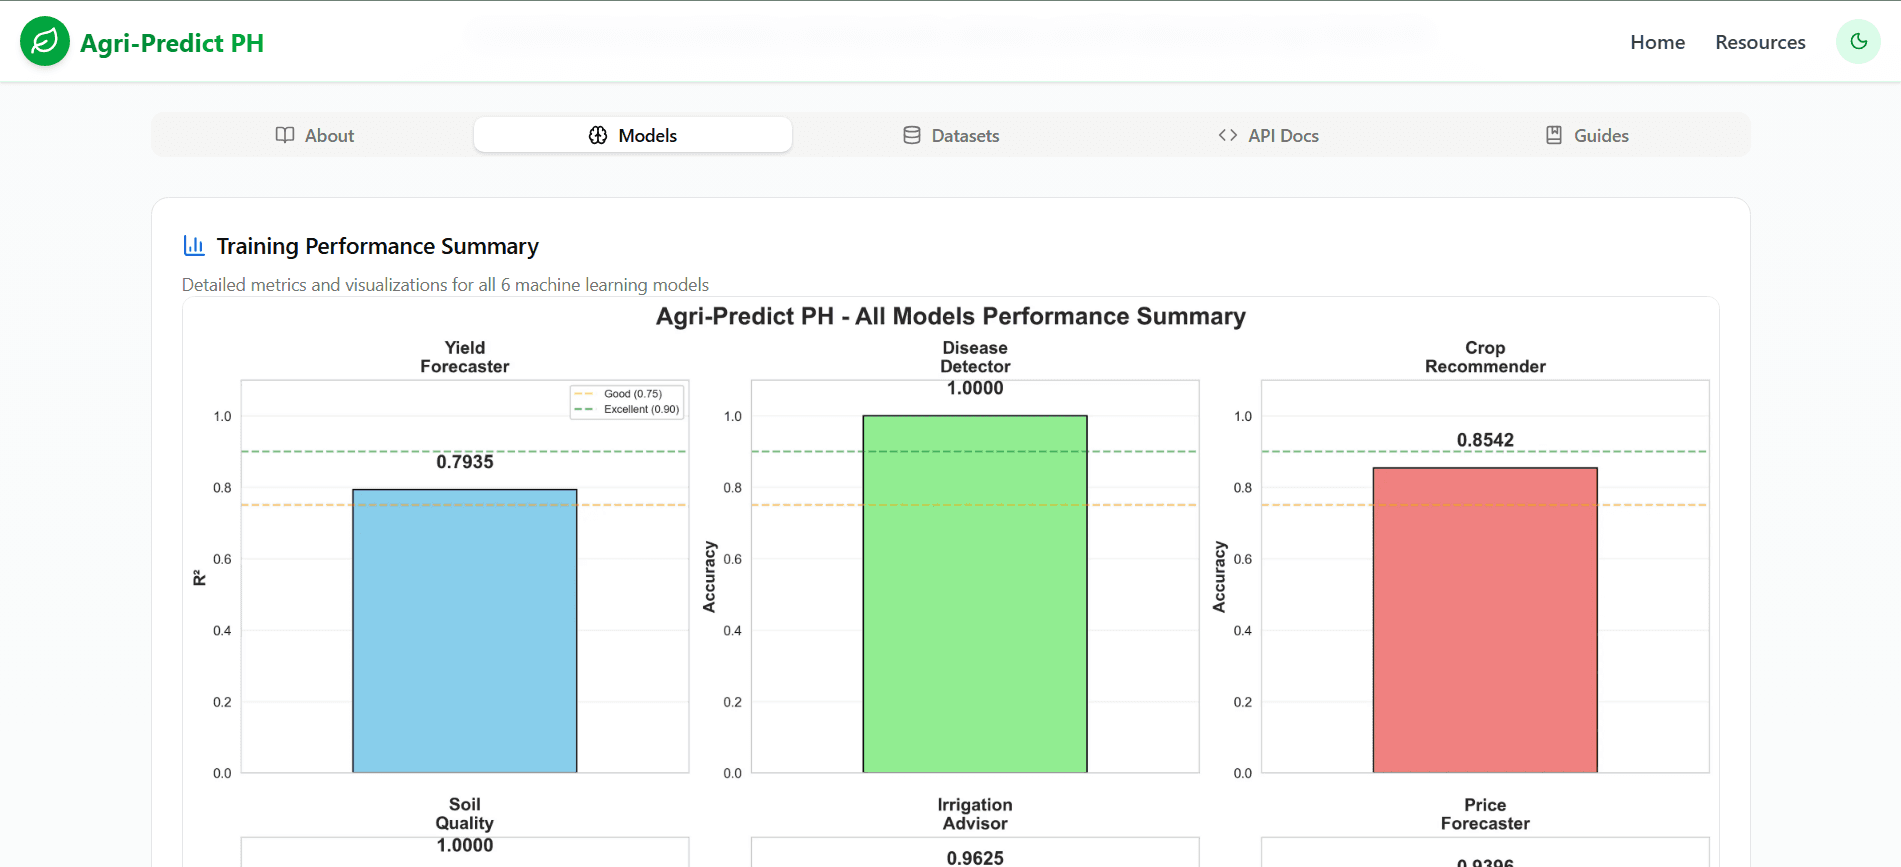Click the Agri-Predict PH brand title
This screenshot has height=867, width=1901.
coord(172,43)
